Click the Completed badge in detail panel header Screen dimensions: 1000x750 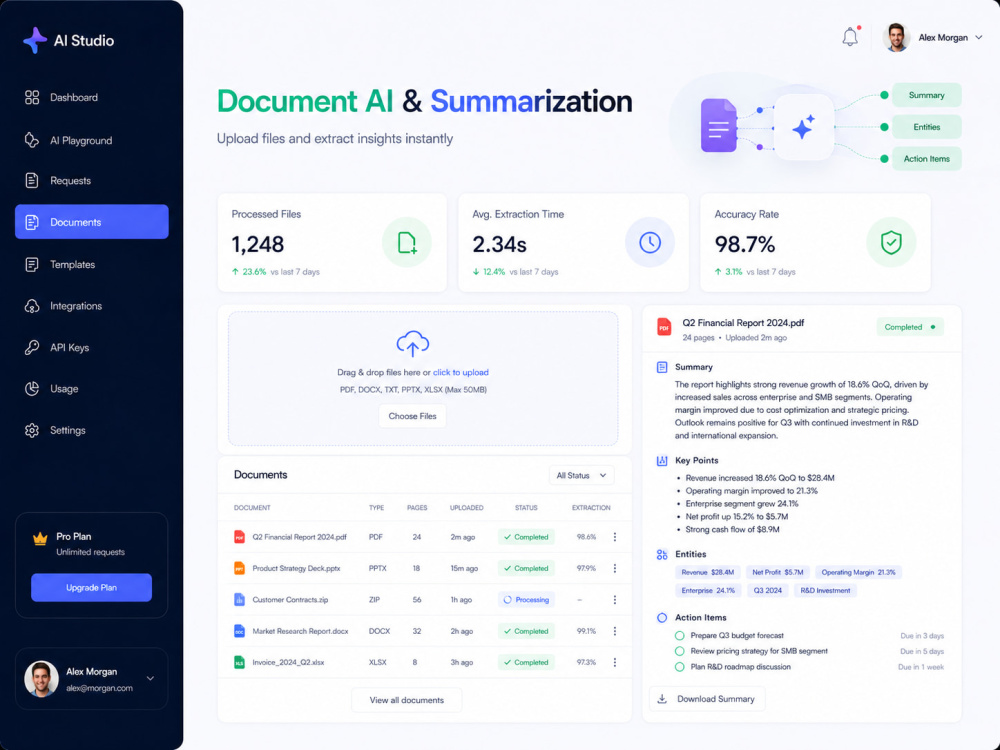tap(910, 327)
